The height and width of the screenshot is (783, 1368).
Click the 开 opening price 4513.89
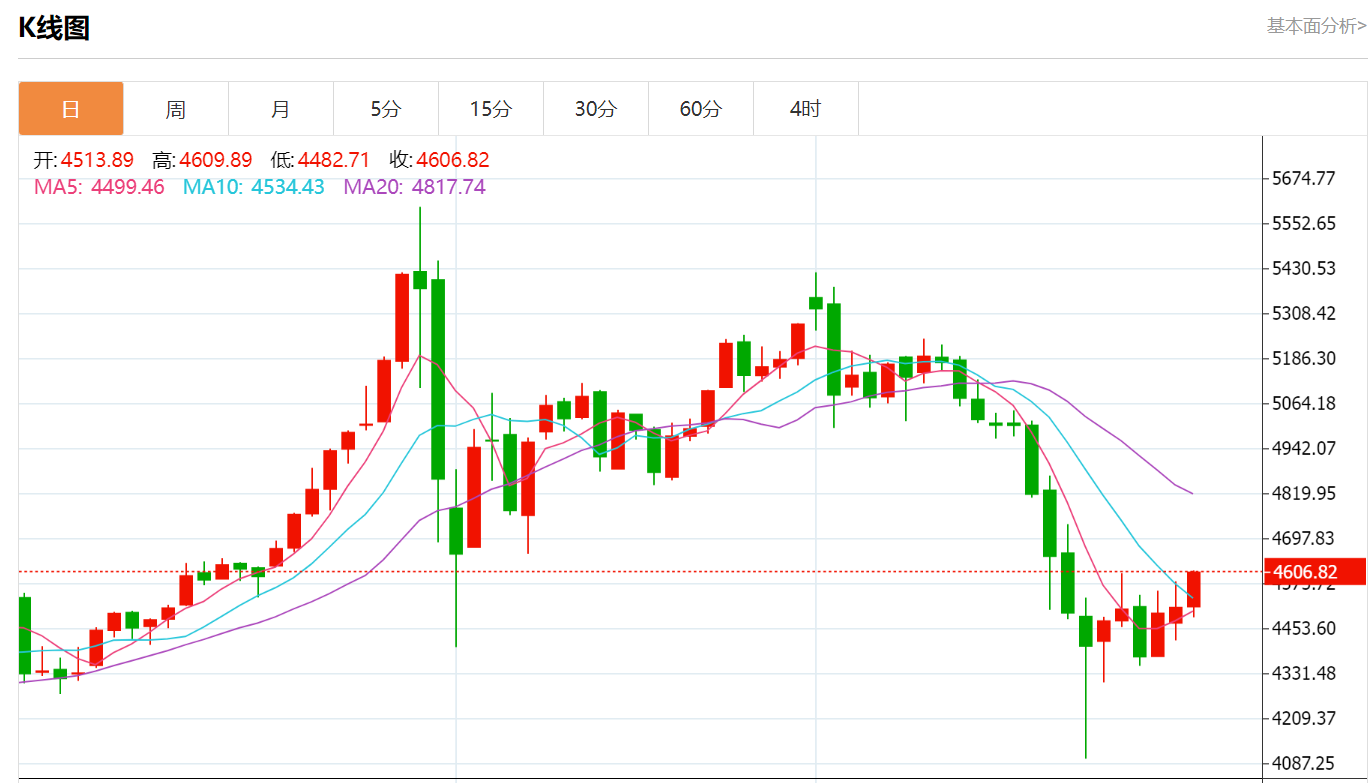[x=97, y=160]
